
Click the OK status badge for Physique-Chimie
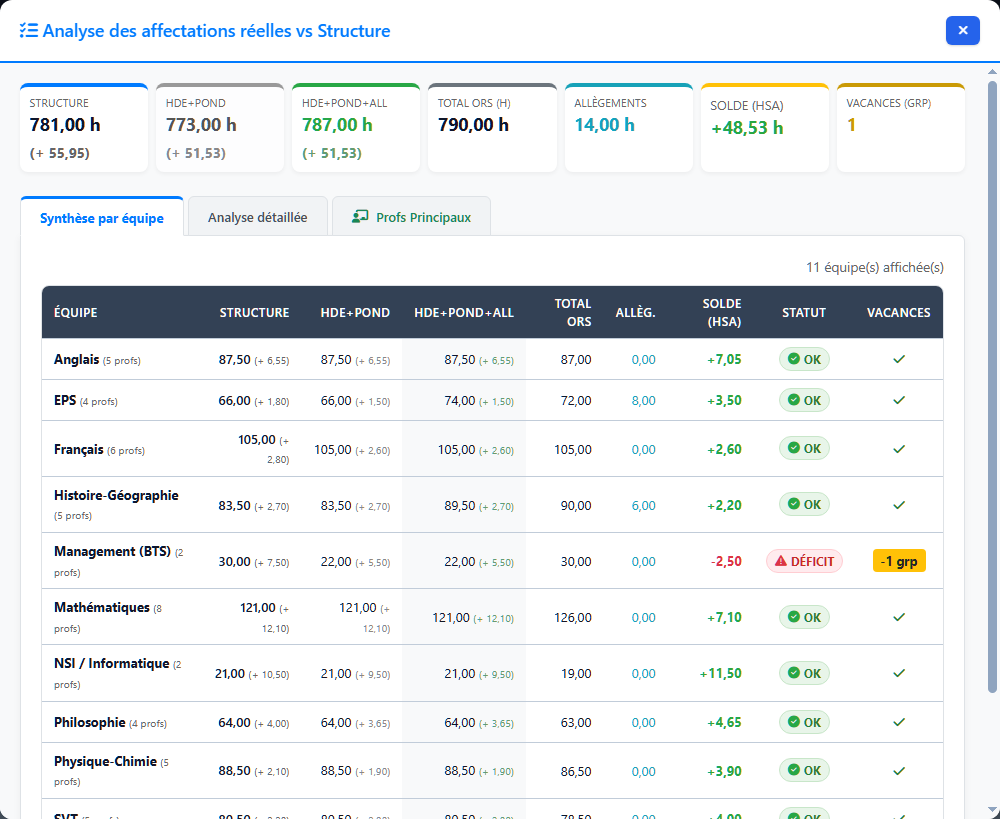pos(804,771)
